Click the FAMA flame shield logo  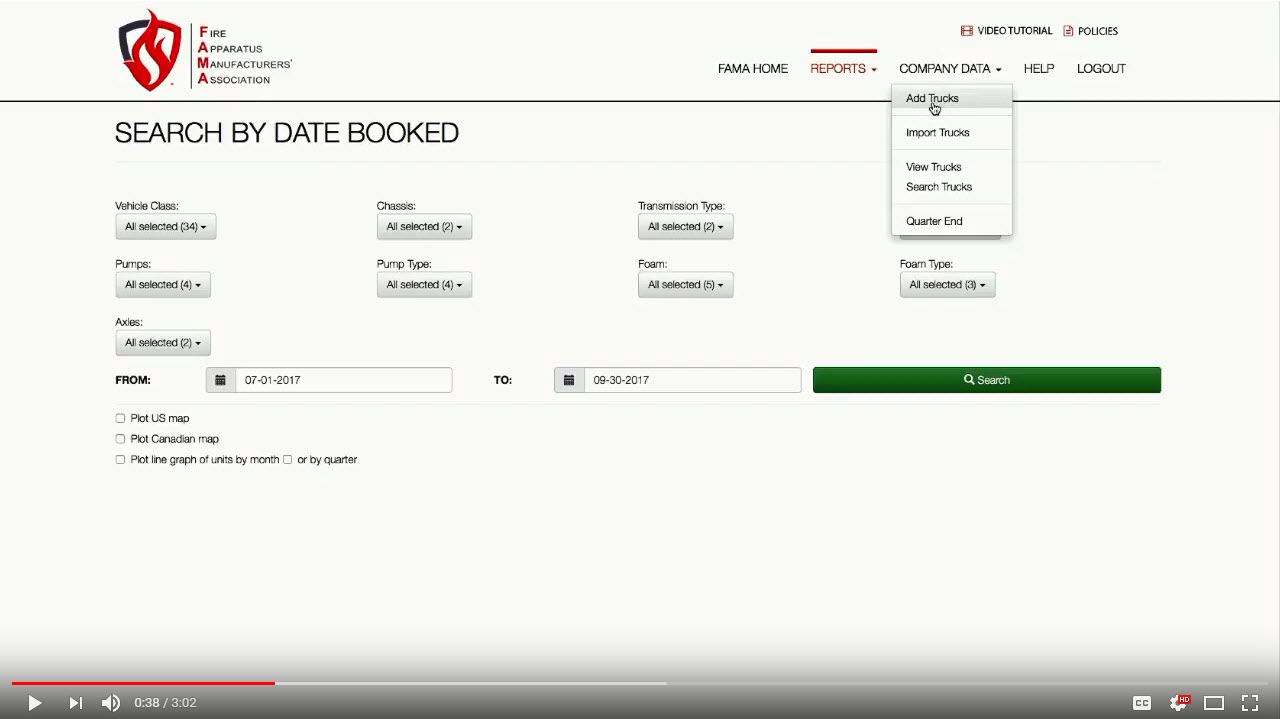pos(150,51)
